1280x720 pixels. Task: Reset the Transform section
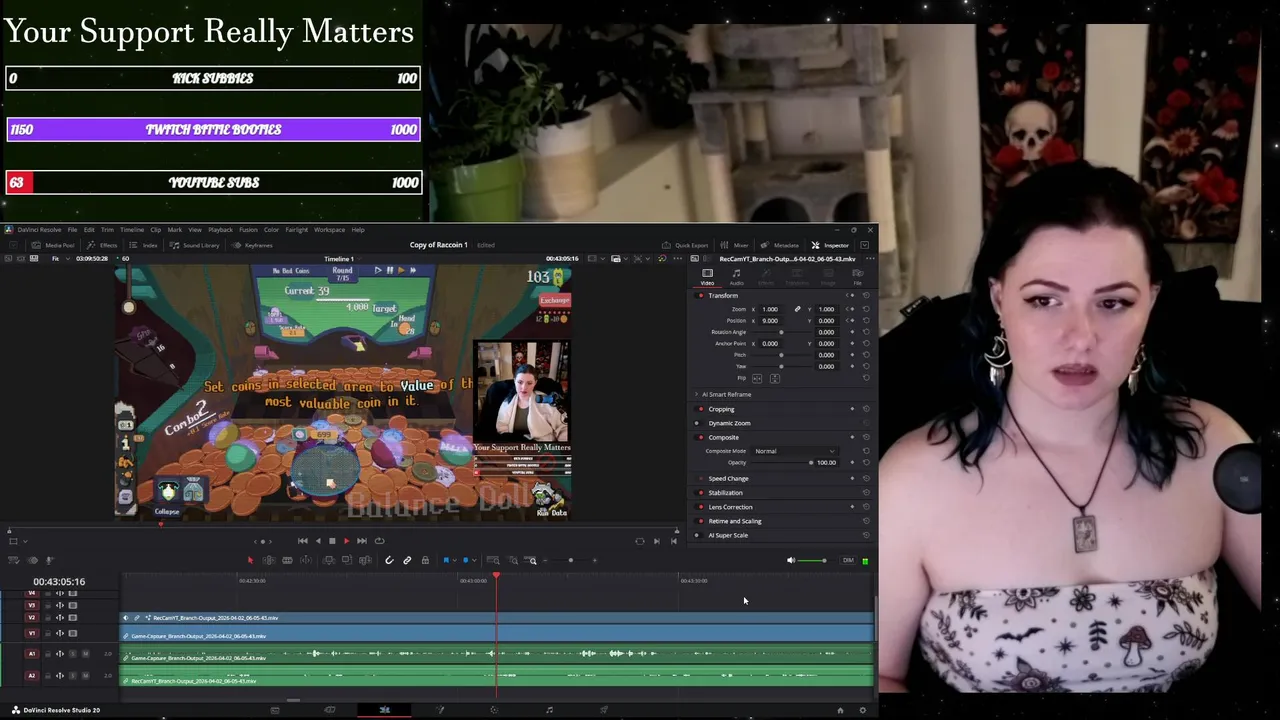866,296
